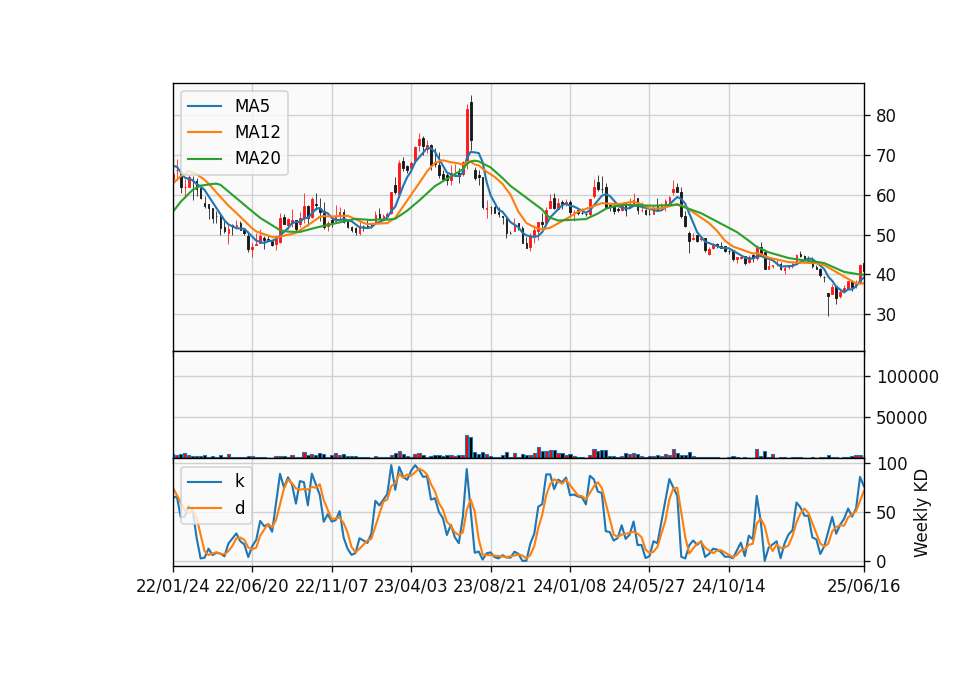This screenshot has width=960, height=690.
Task: Click the 80 price axis tick
Action: (x=886, y=116)
